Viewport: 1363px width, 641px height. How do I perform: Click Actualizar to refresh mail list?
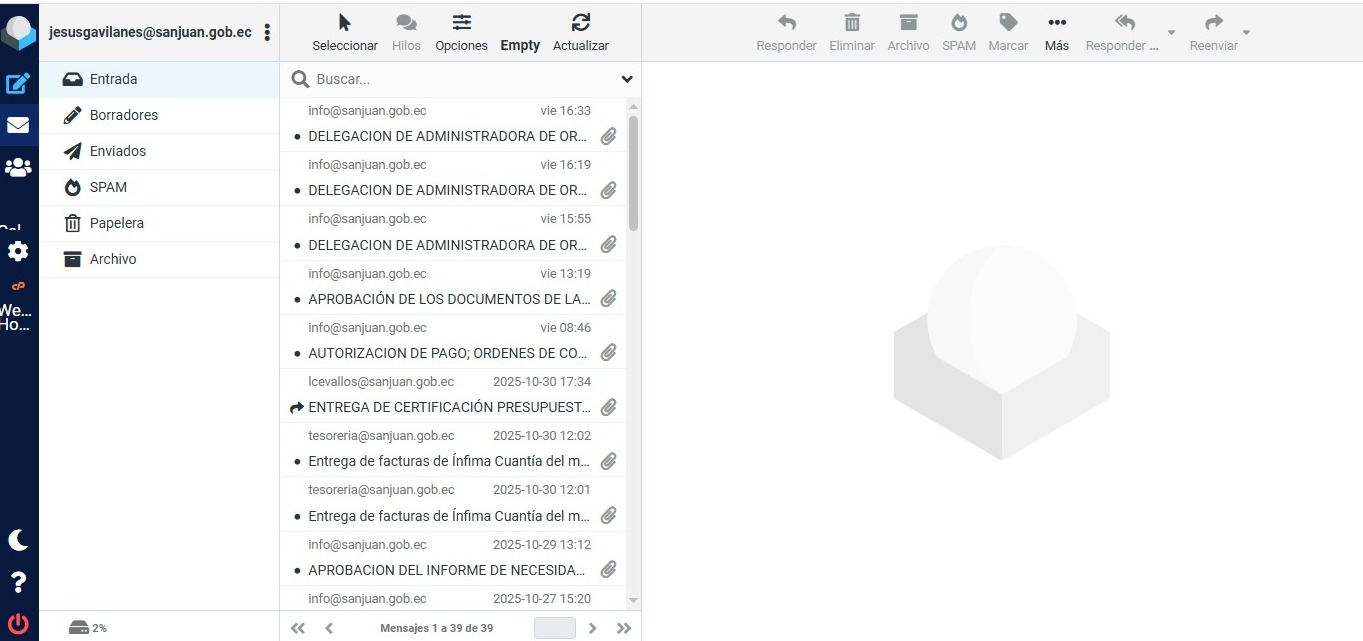coord(580,32)
